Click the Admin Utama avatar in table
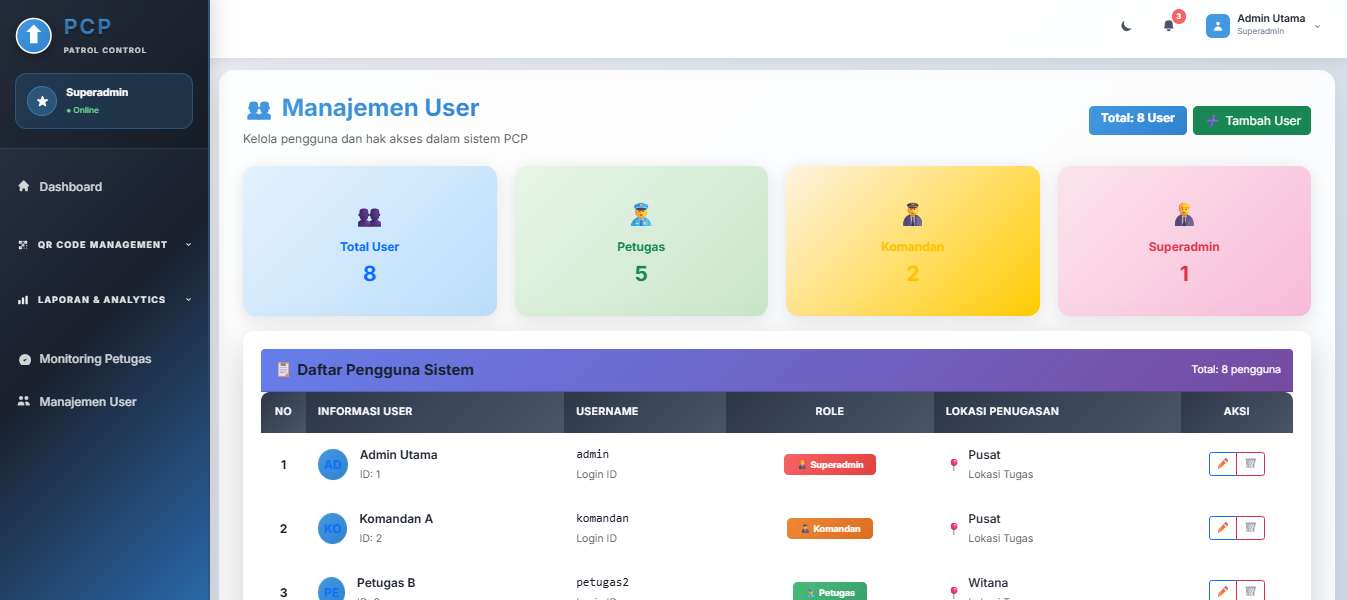The width and height of the screenshot is (1347, 600). (332, 464)
